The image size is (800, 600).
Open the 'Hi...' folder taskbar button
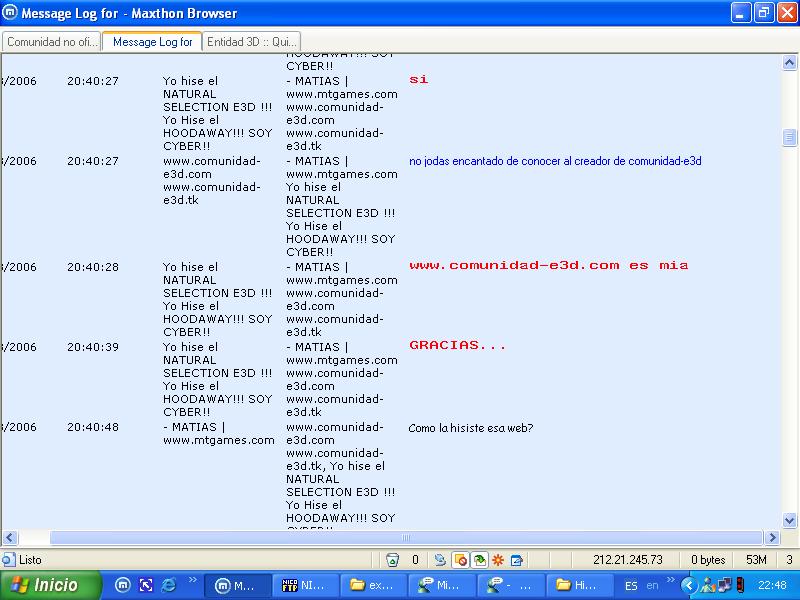click(x=579, y=585)
